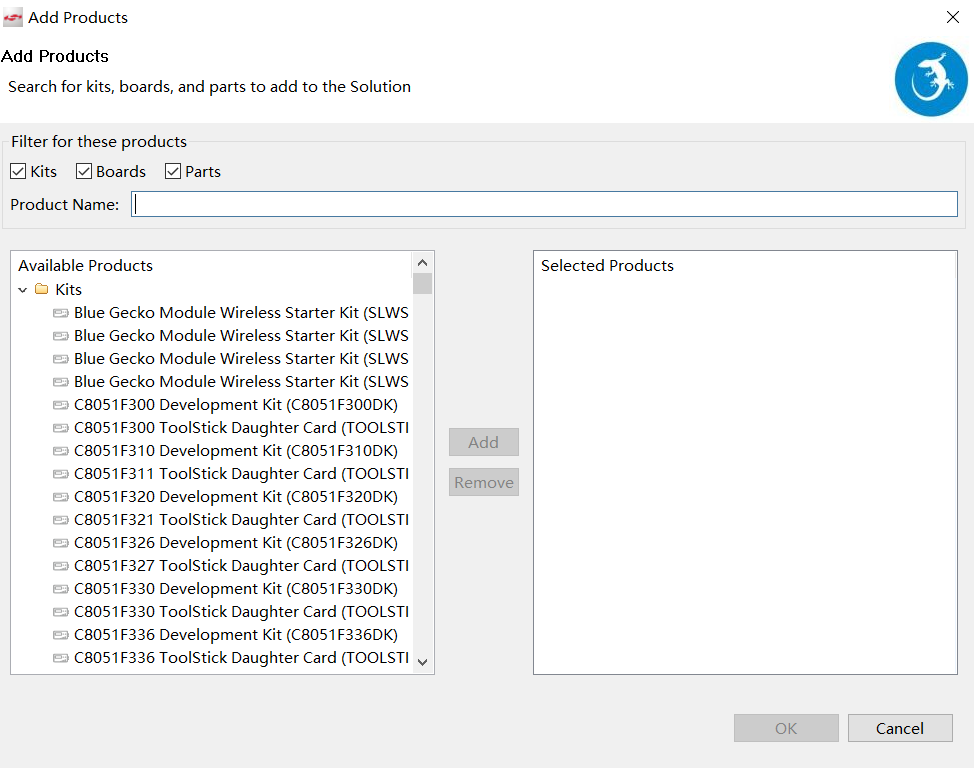
Task: Select C8051F300 ToolStick Daughter Card row
Action: (241, 428)
